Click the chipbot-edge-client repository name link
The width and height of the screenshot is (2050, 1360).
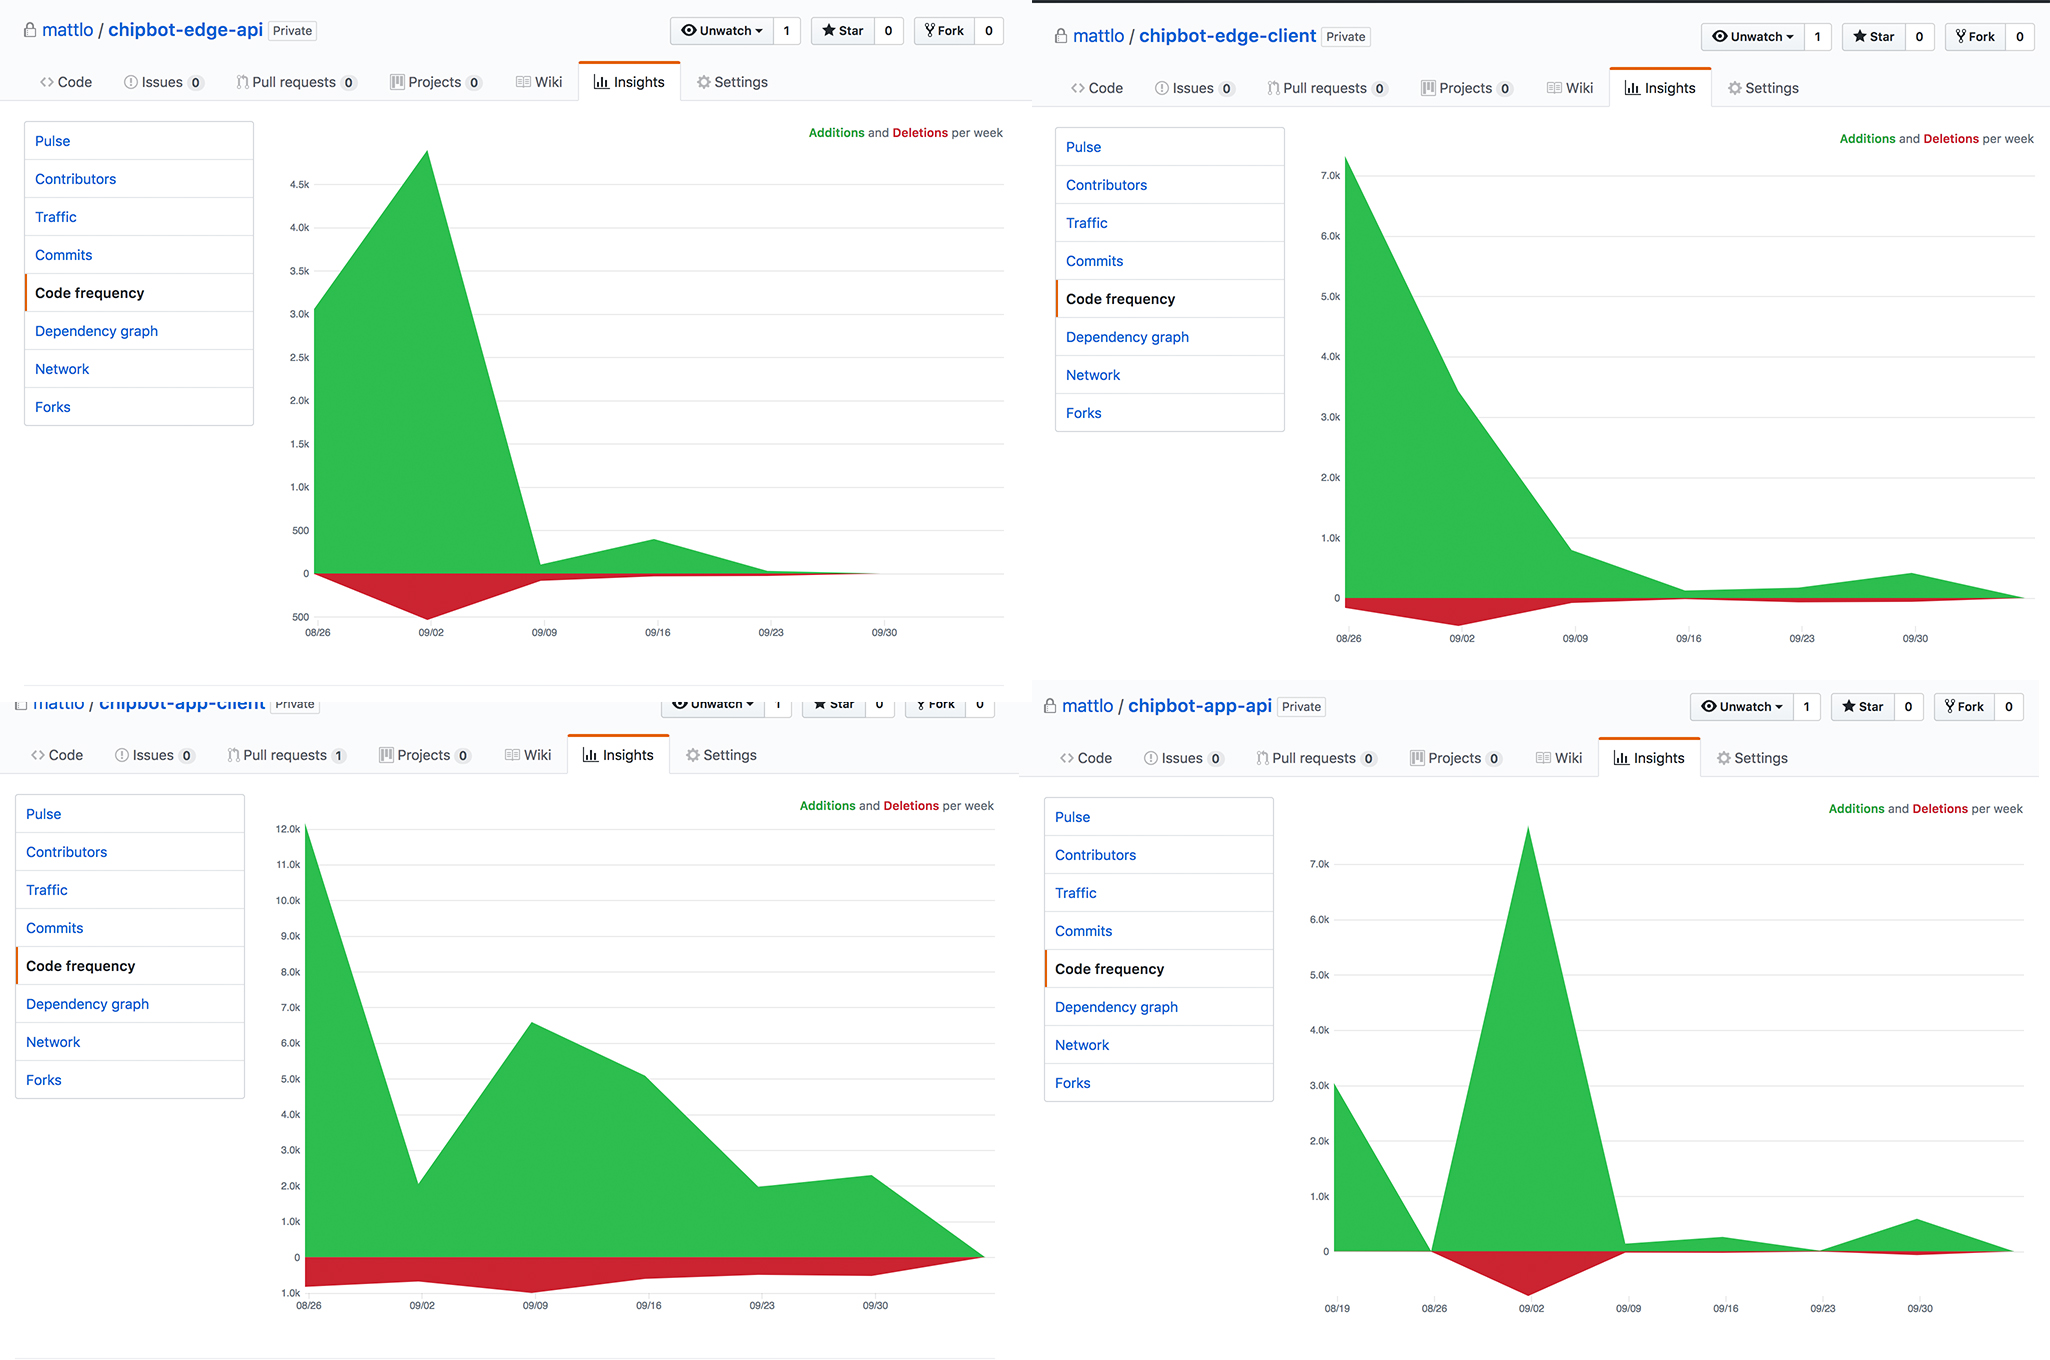pos(1227,36)
